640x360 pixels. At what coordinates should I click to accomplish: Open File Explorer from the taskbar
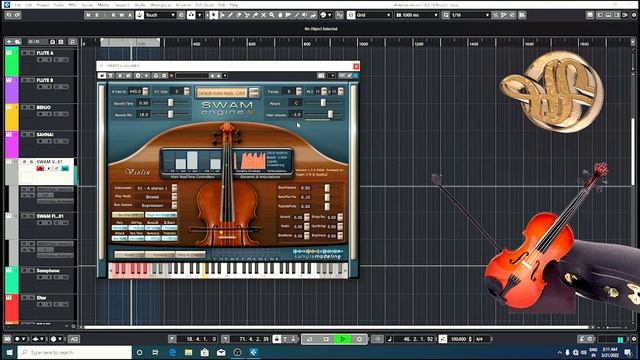click(x=189, y=352)
